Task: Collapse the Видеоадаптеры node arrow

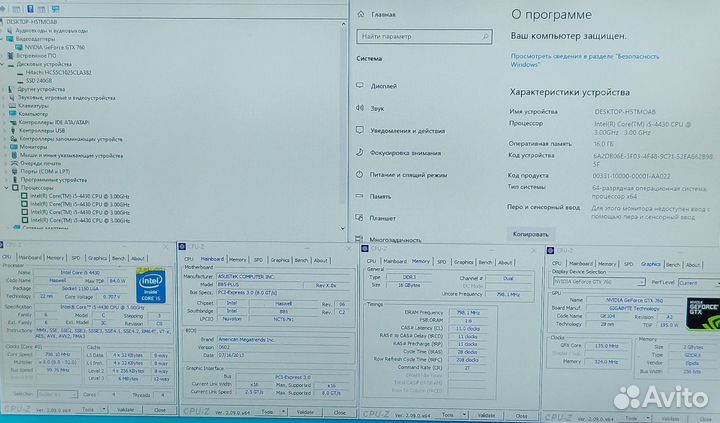Action: click(2, 39)
